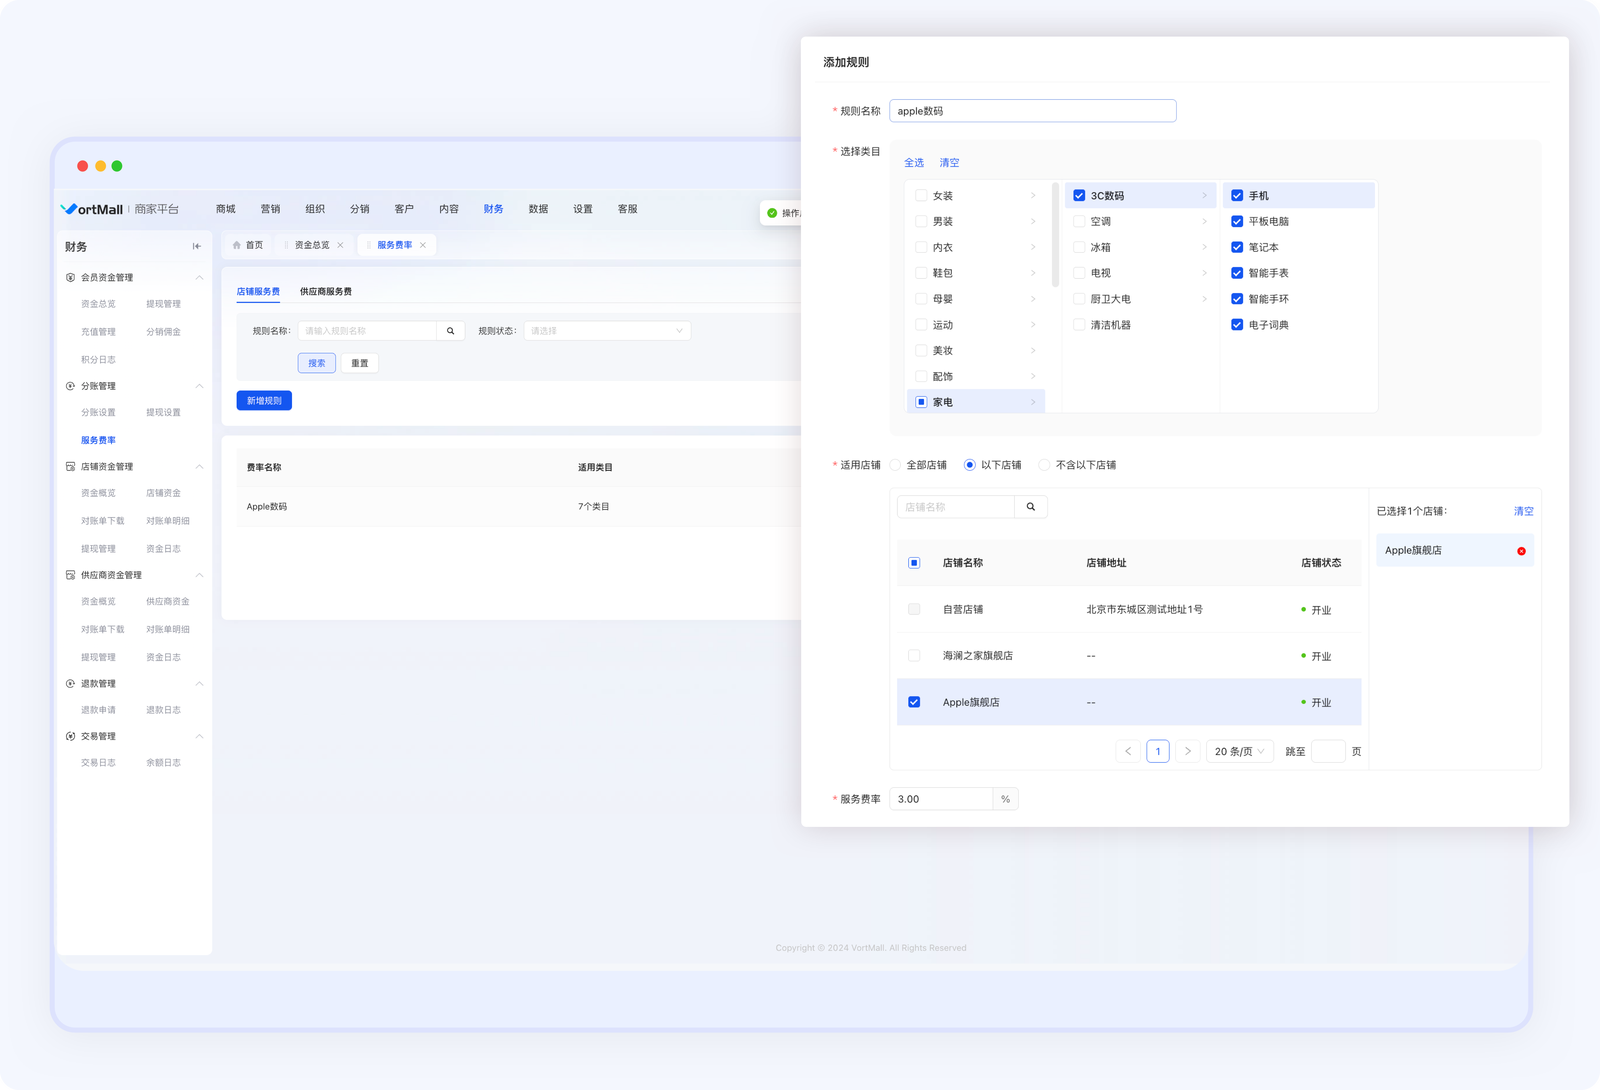This screenshot has width=1600, height=1090.
Task: Close the 资金总览 tab with its X icon
Action: pyautogui.click(x=340, y=245)
